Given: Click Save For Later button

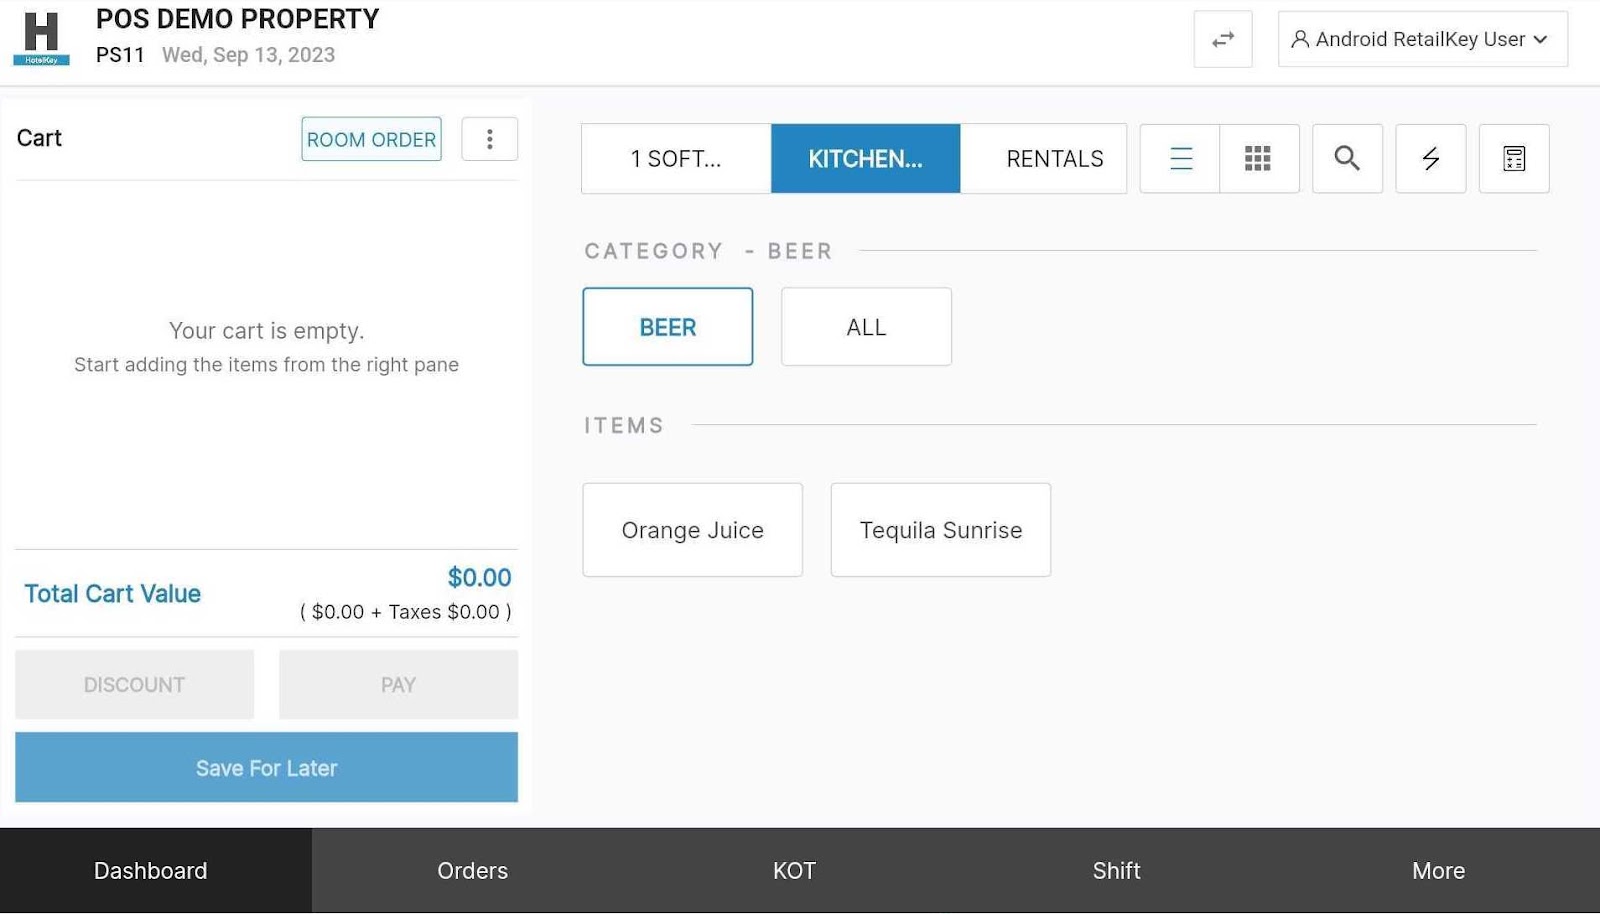Looking at the screenshot, I should click(x=266, y=768).
